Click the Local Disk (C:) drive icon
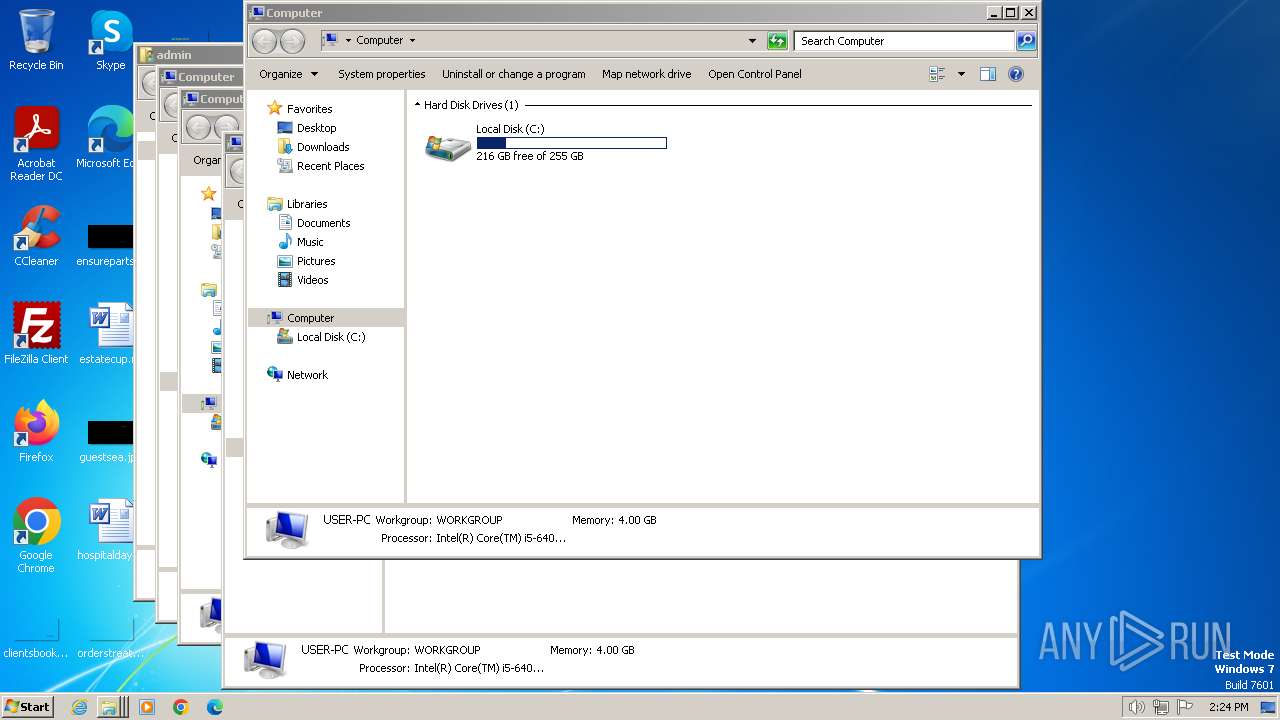Viewport: 1280px width, 720px height. (448, 147)
